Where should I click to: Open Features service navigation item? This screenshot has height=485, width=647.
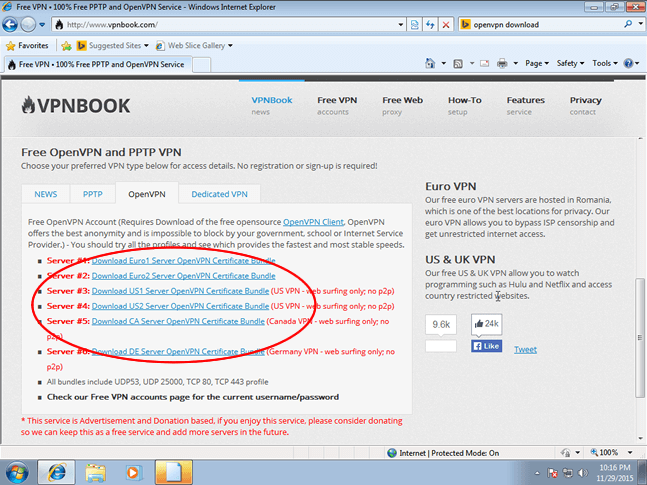click(525, 106)
